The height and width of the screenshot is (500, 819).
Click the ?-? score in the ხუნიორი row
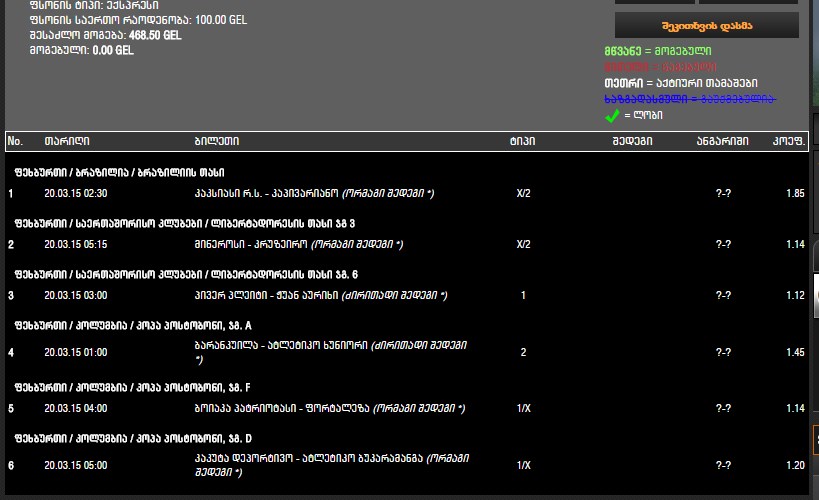point(723,353)
